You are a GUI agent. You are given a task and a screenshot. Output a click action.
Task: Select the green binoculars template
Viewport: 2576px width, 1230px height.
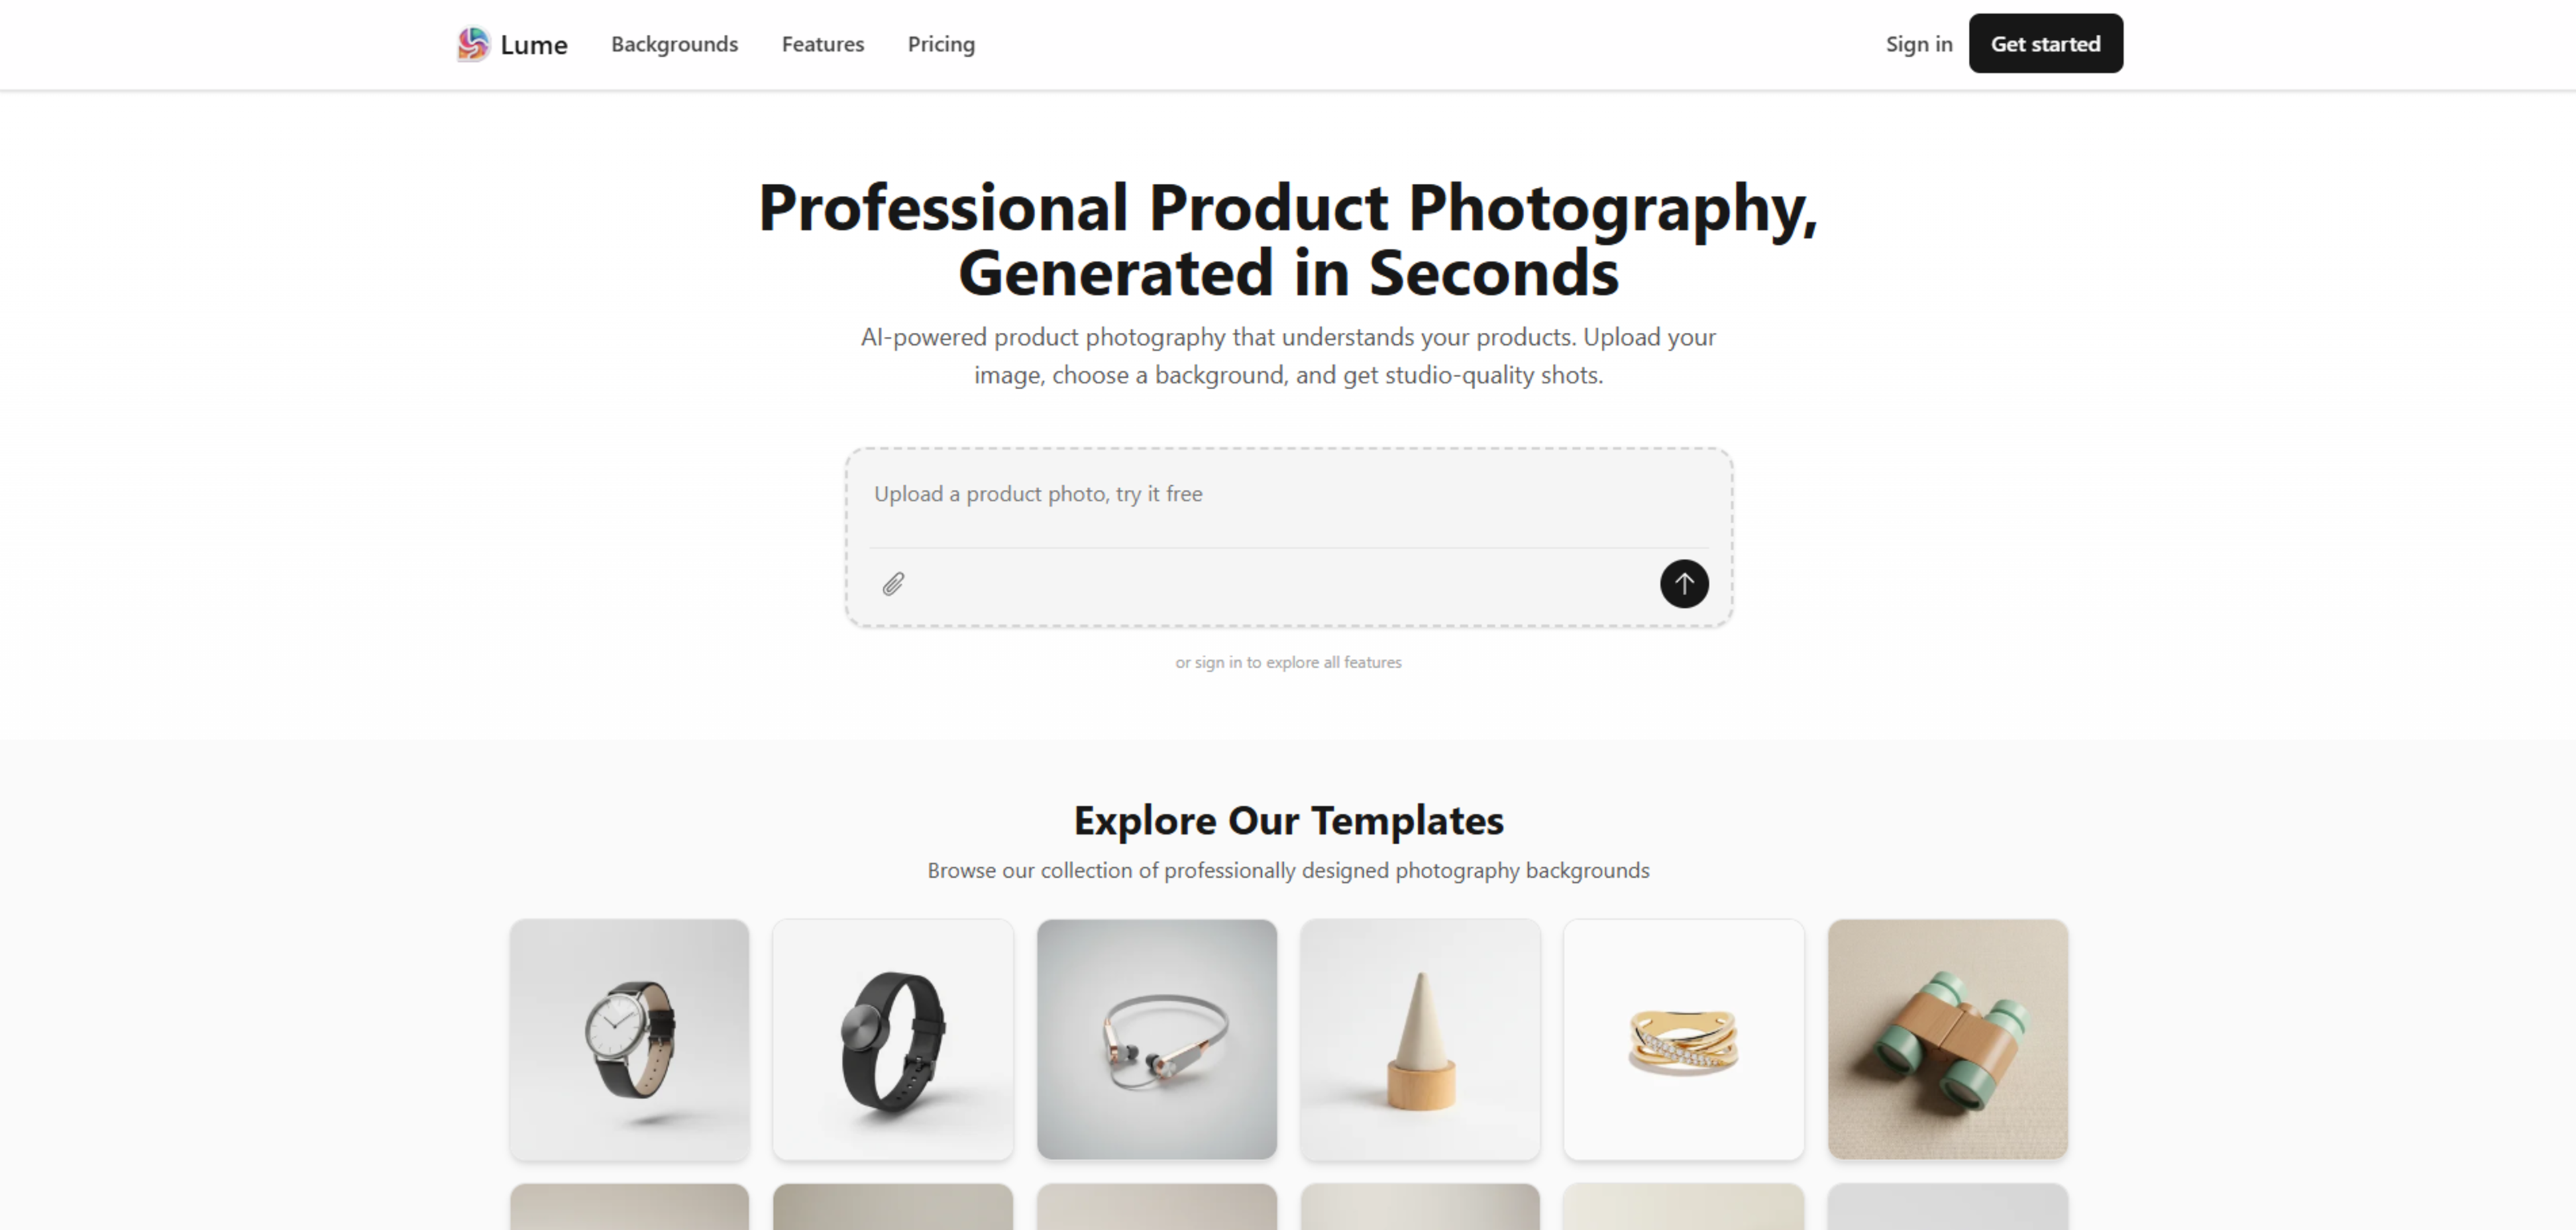pyautogui.click(x=1948, y=1040)
